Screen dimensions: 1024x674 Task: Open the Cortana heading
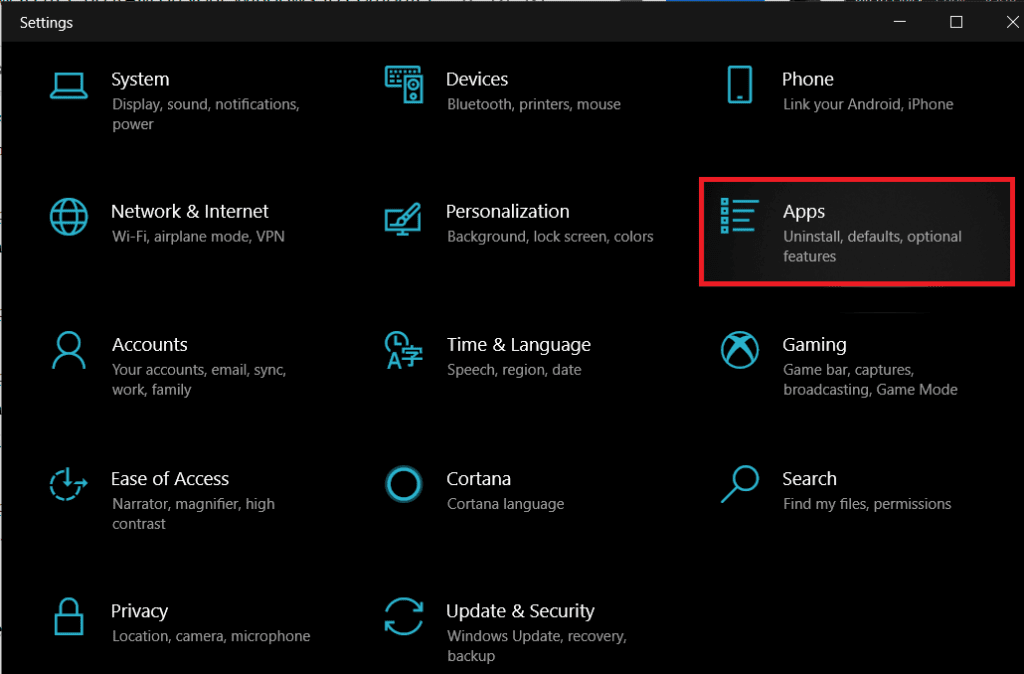click(x=479, y=479)
